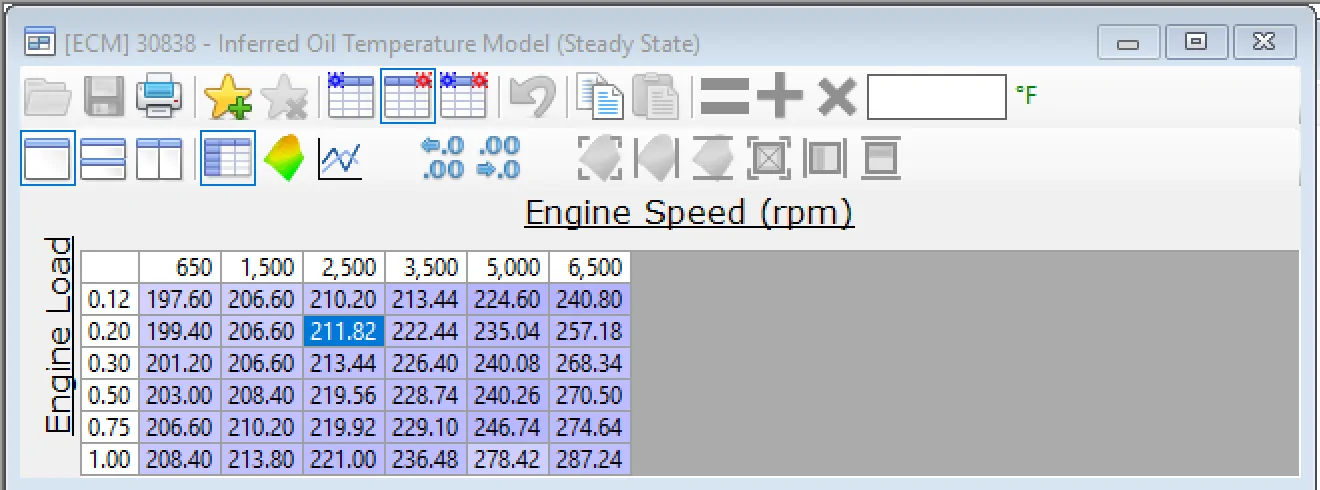Select the 1,500 rpm column header

click(262, 268)
